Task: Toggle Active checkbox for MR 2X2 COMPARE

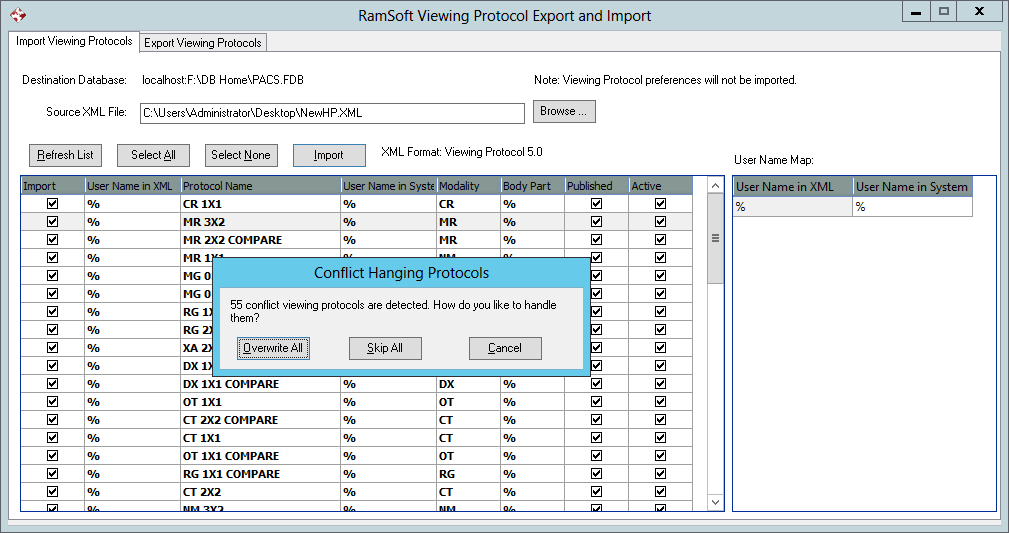Action: [660, 239]
